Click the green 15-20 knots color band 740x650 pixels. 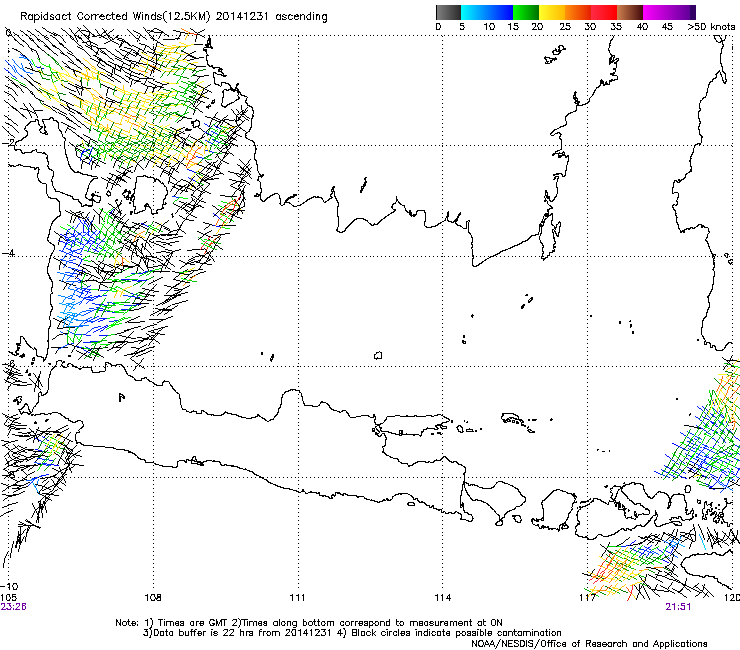point(526,12)
